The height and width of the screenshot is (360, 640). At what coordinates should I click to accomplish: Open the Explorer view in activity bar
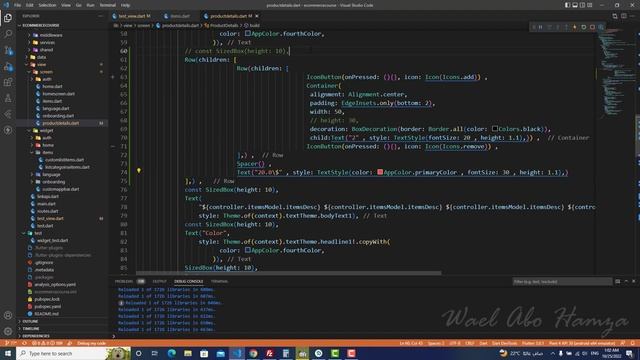[8, 18]
